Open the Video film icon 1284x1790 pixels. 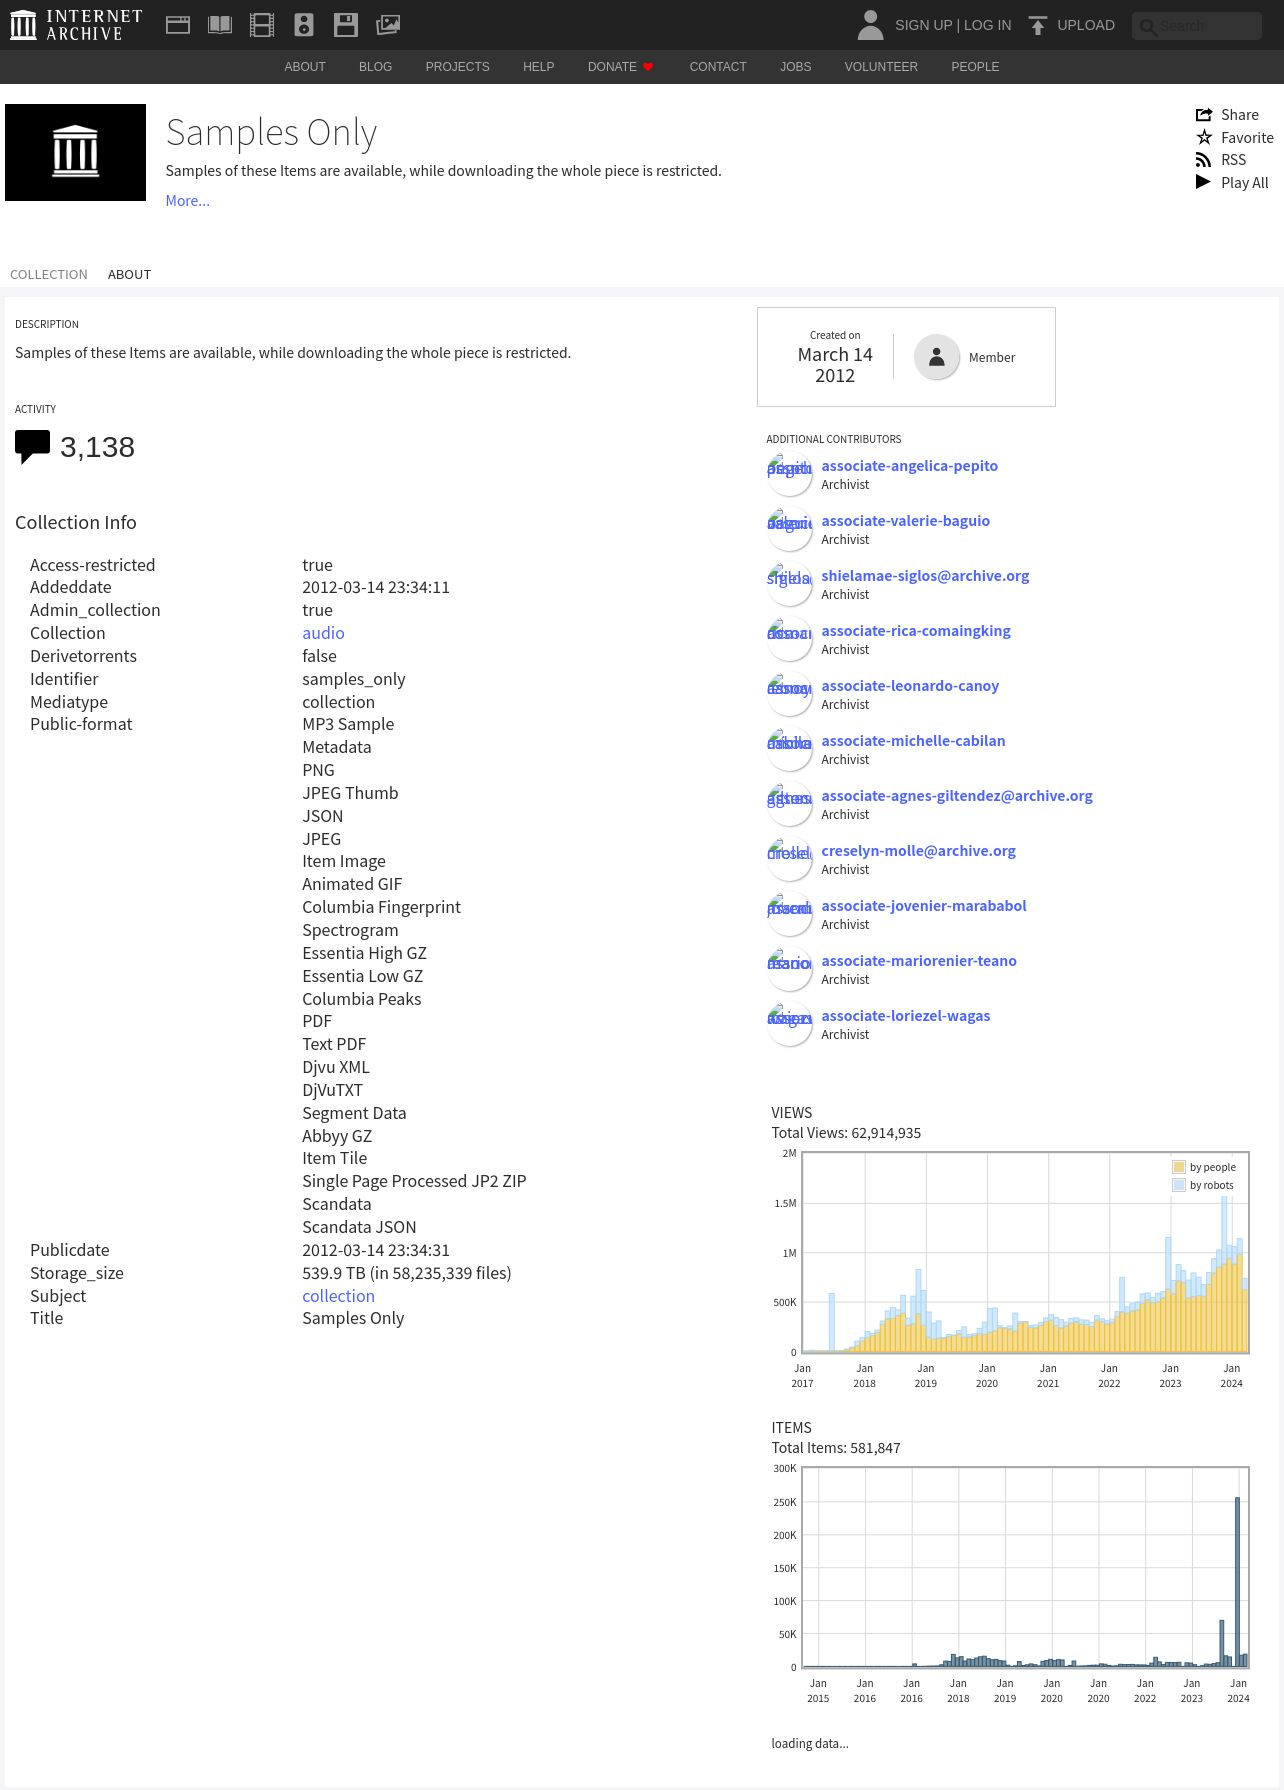[262, 25]
